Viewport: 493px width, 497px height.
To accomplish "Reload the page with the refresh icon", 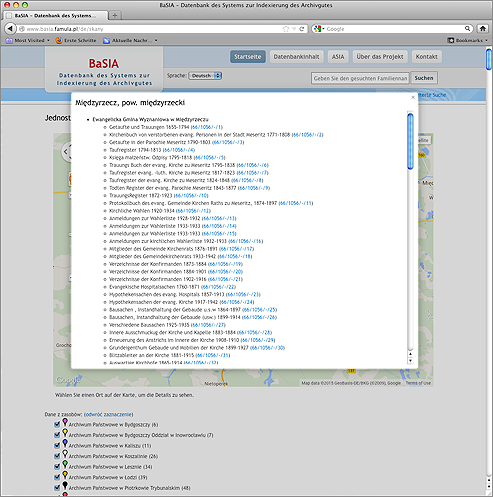I will [302, 29].
